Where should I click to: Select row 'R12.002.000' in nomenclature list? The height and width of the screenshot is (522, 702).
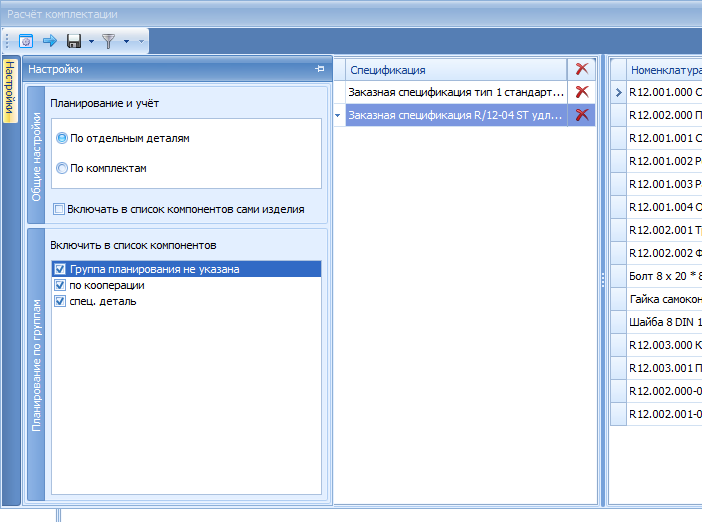point(664,115)
